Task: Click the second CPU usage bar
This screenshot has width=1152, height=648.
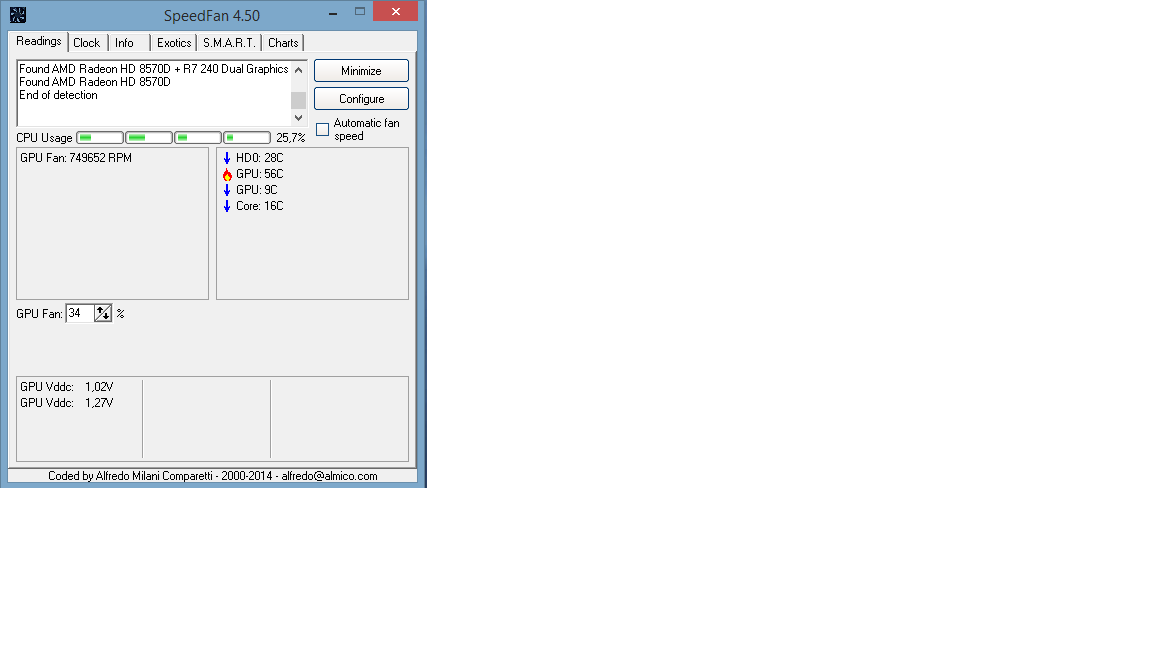Action: 149,137
